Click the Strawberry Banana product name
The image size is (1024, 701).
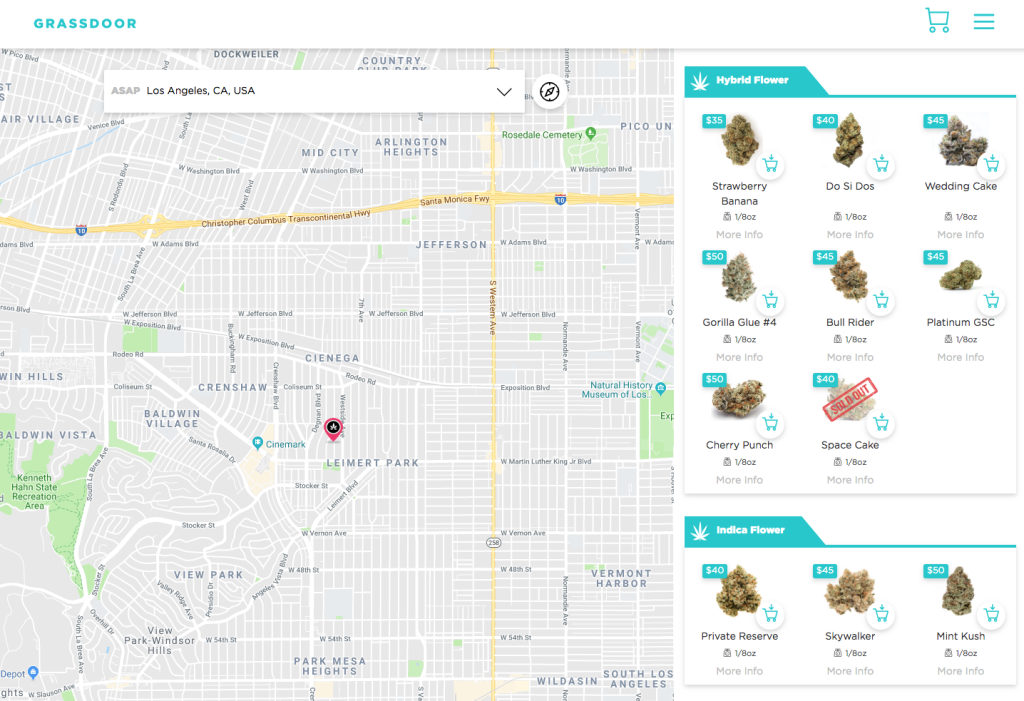click(x=739, y=193)
